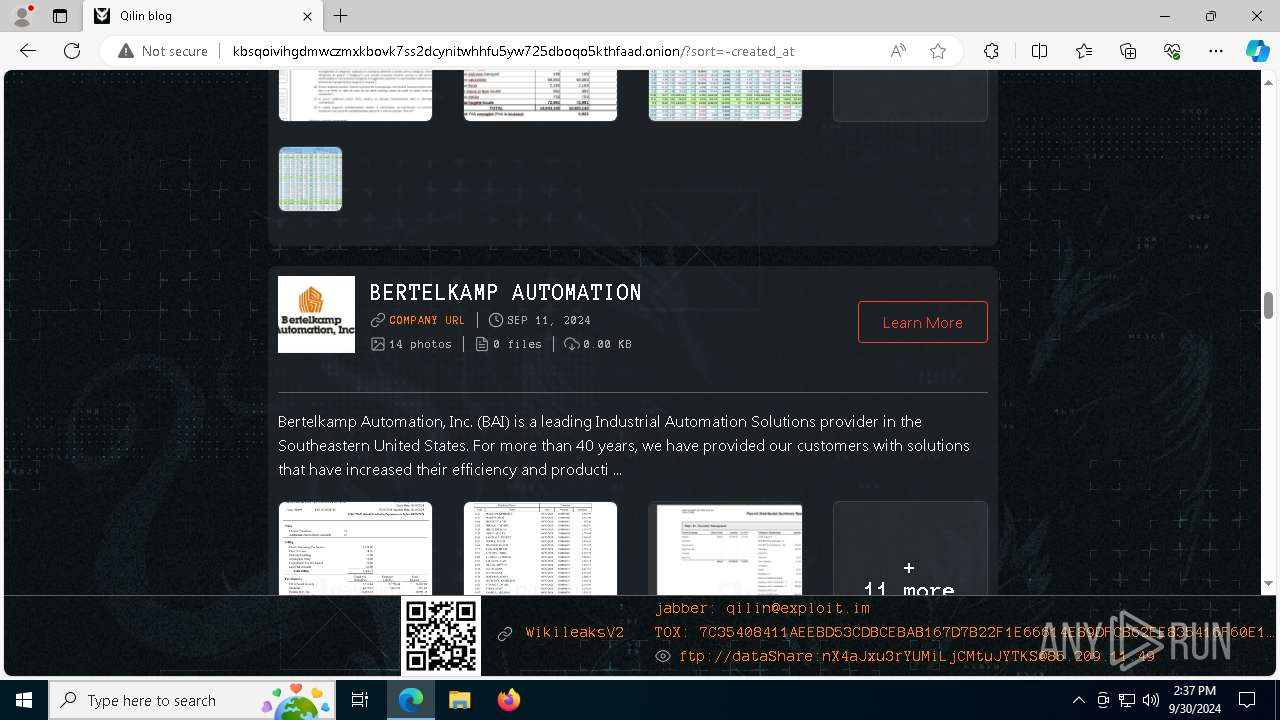Open the WikileaksV2 footer link
The height and width of the screenshot is (720, 1280).
tap(574, 633)
